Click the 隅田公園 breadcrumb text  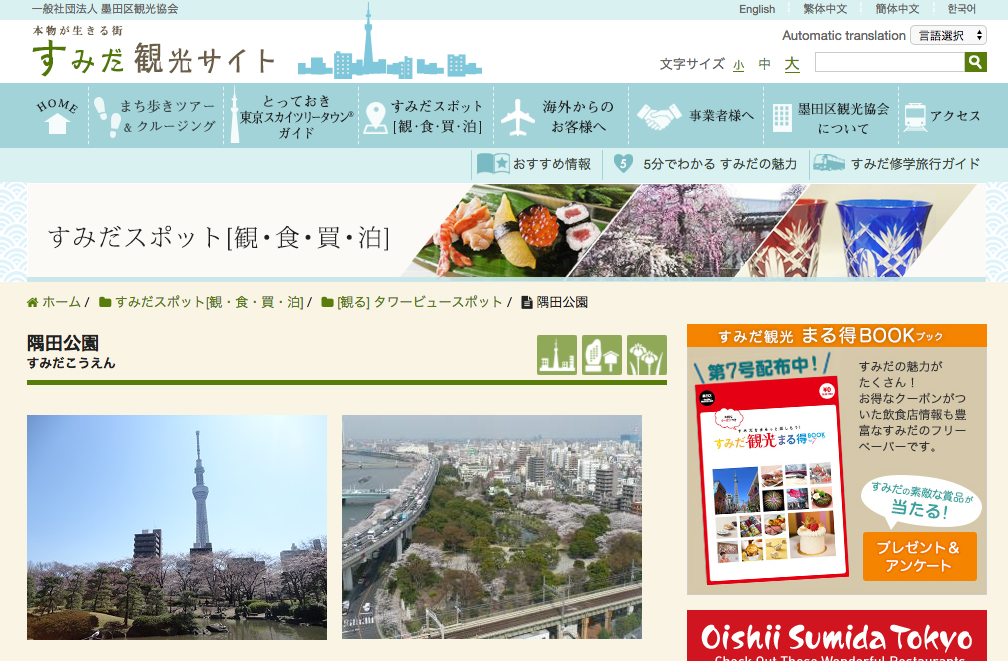[562, 302]
